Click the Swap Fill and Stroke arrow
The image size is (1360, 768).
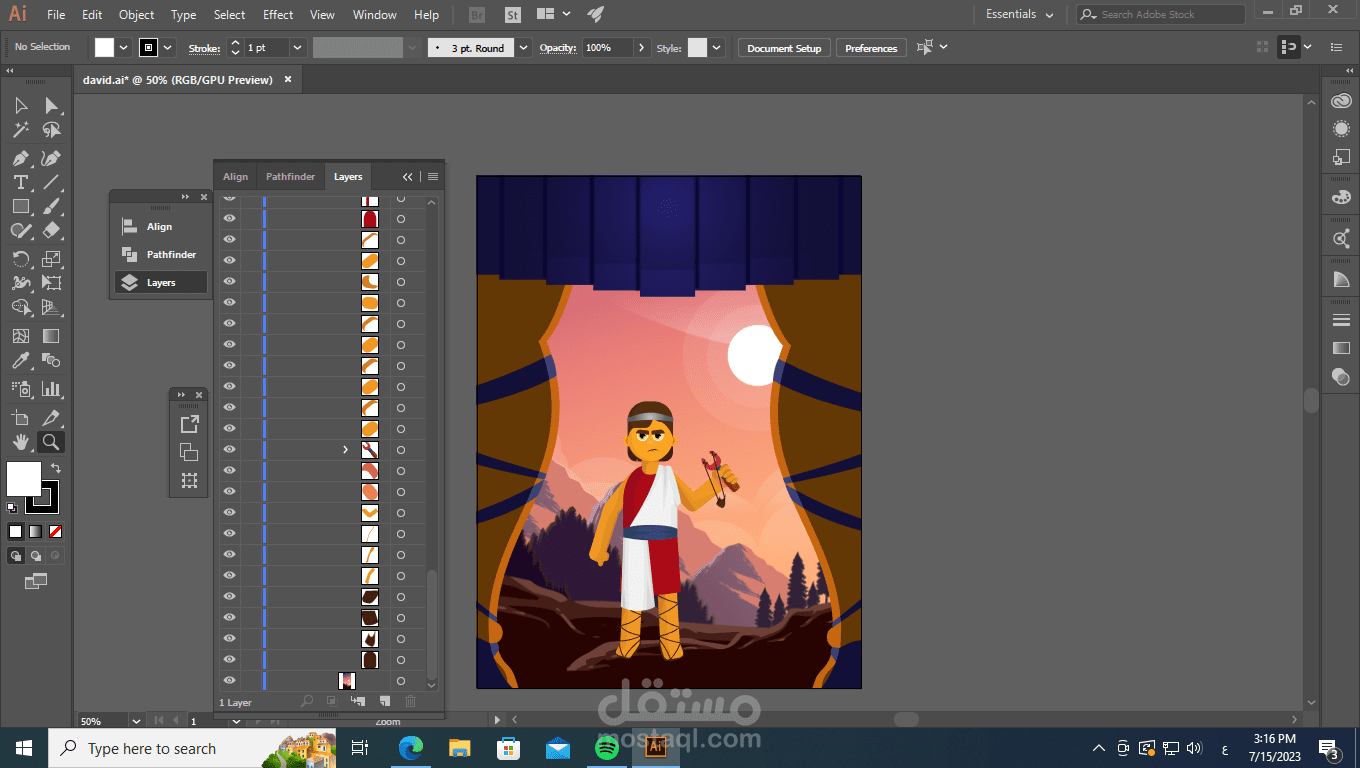[x=56, y=468]
